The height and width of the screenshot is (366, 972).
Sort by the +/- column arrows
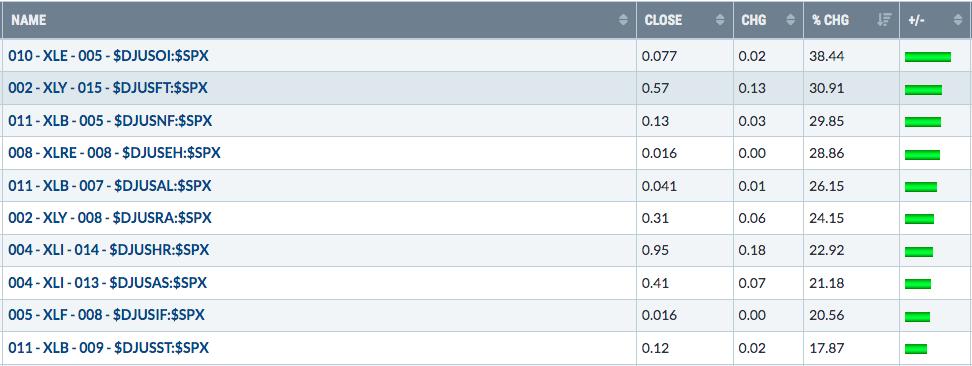[x=958, y=20]
